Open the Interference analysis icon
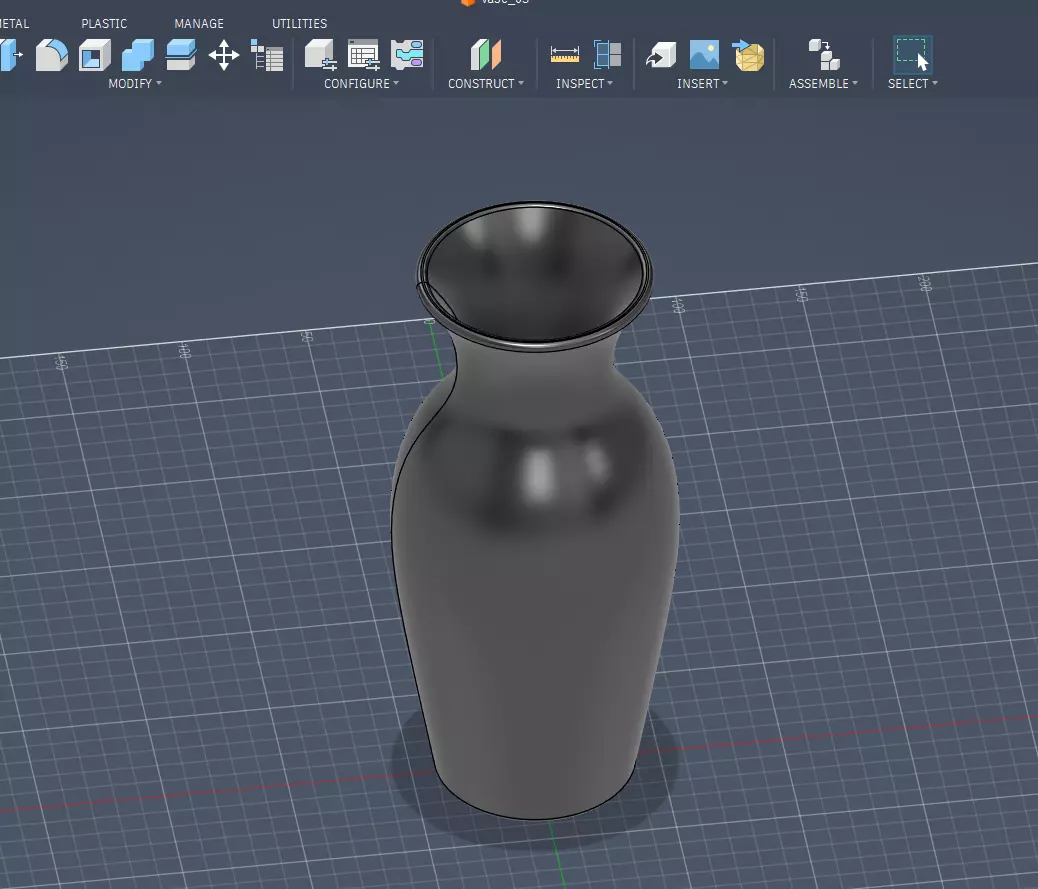 607,55
